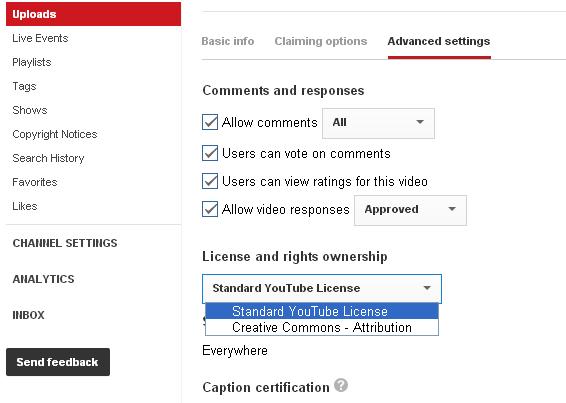This screenshot has height=403, width=566.
Task: Toggle Users can view ratings checkbox
Action: (210, 181)
